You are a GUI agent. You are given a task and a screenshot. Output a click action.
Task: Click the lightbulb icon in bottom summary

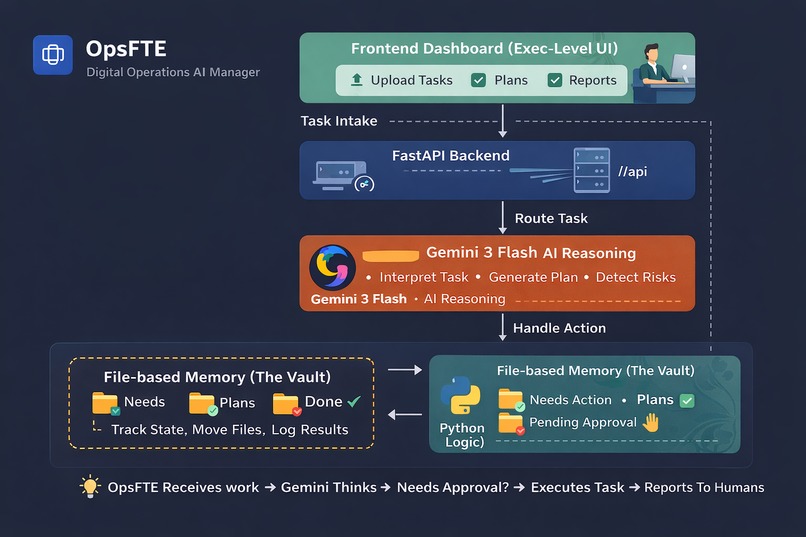(x=90, y=486)
